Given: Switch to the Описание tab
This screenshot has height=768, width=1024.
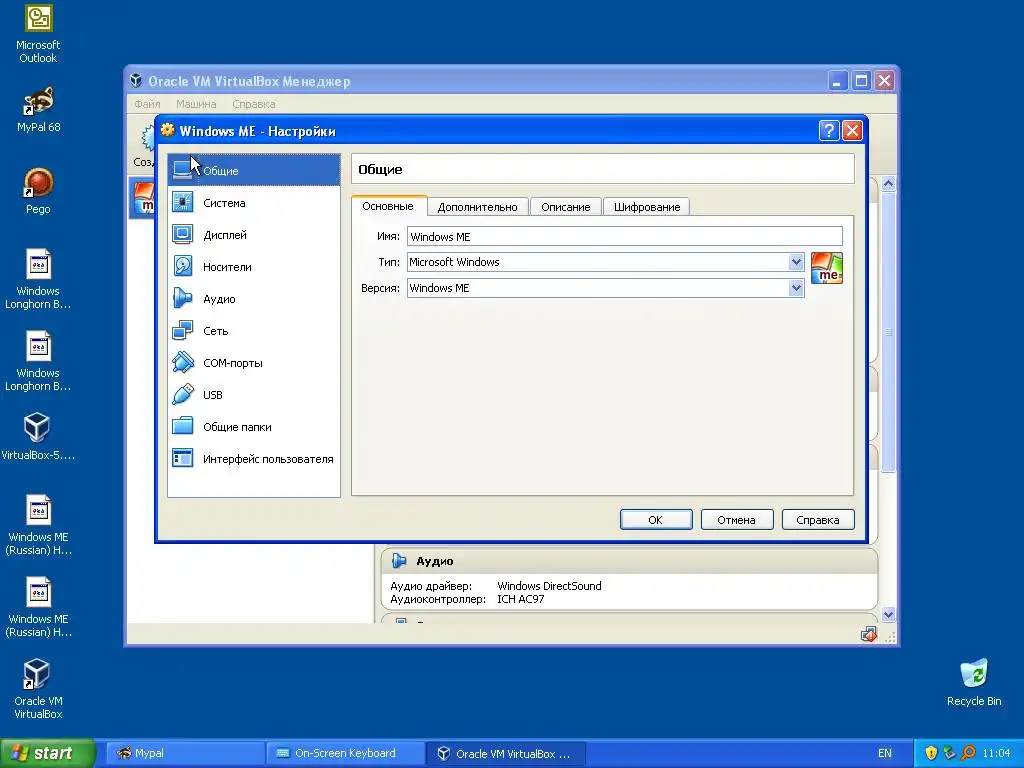Looking at the screenshot, I should click(x=566, y=207).
